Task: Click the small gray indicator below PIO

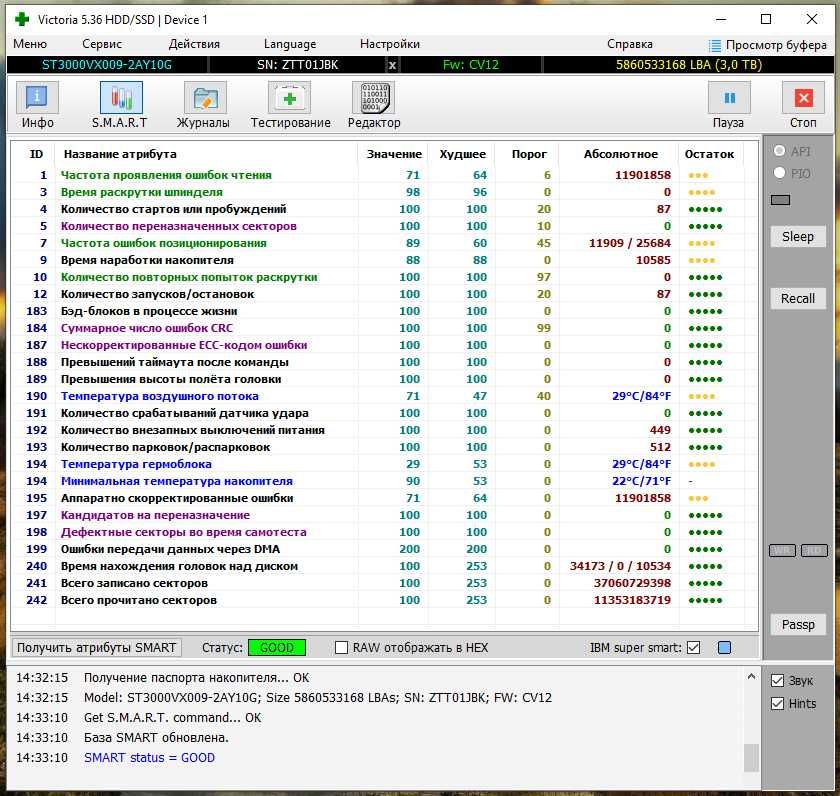Action: click(x=780, y=200)
